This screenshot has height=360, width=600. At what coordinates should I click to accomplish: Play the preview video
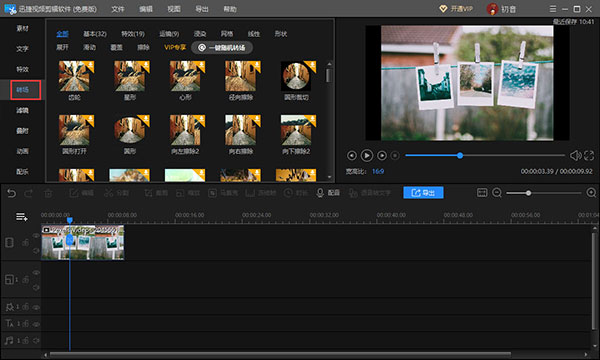pos(367,155)
